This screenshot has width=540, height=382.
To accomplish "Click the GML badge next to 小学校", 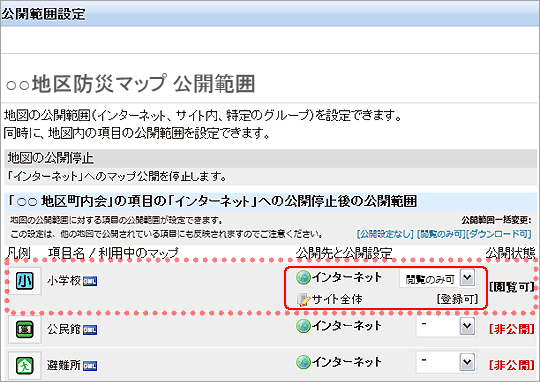I will (90, 281).
